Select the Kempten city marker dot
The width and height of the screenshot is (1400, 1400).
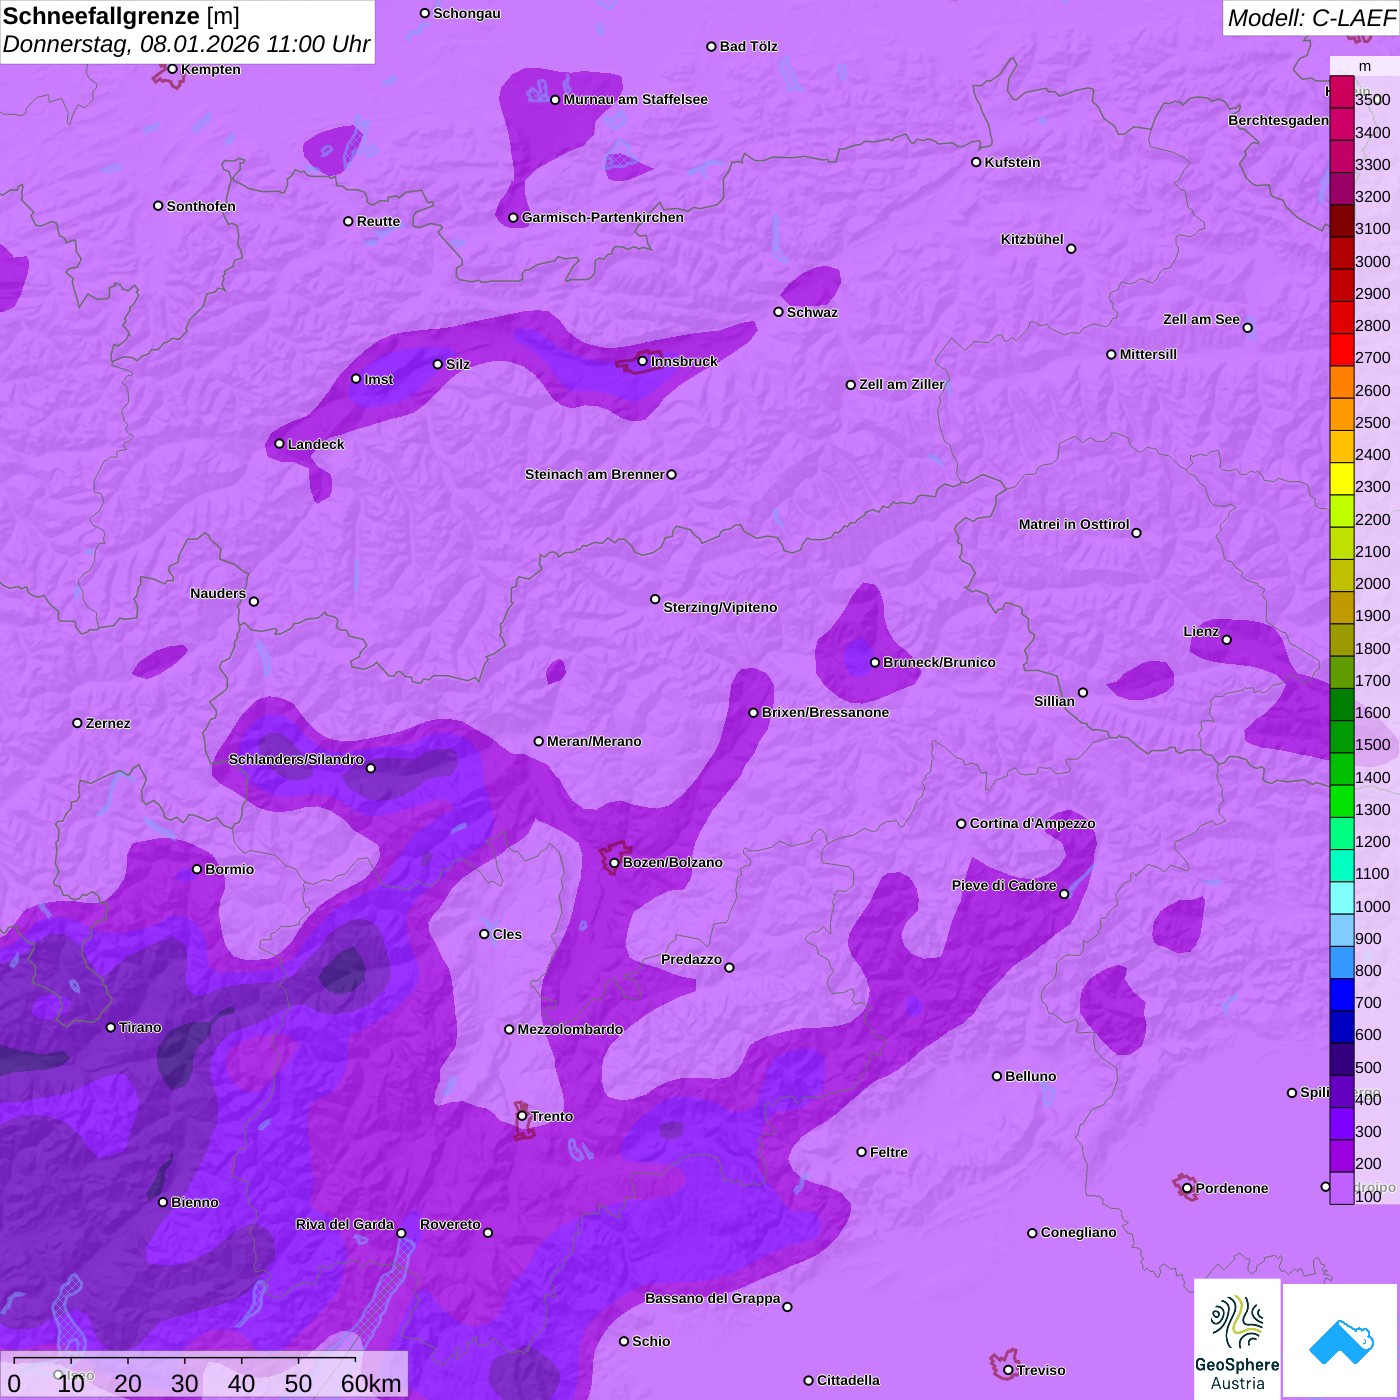coord(173,69)
